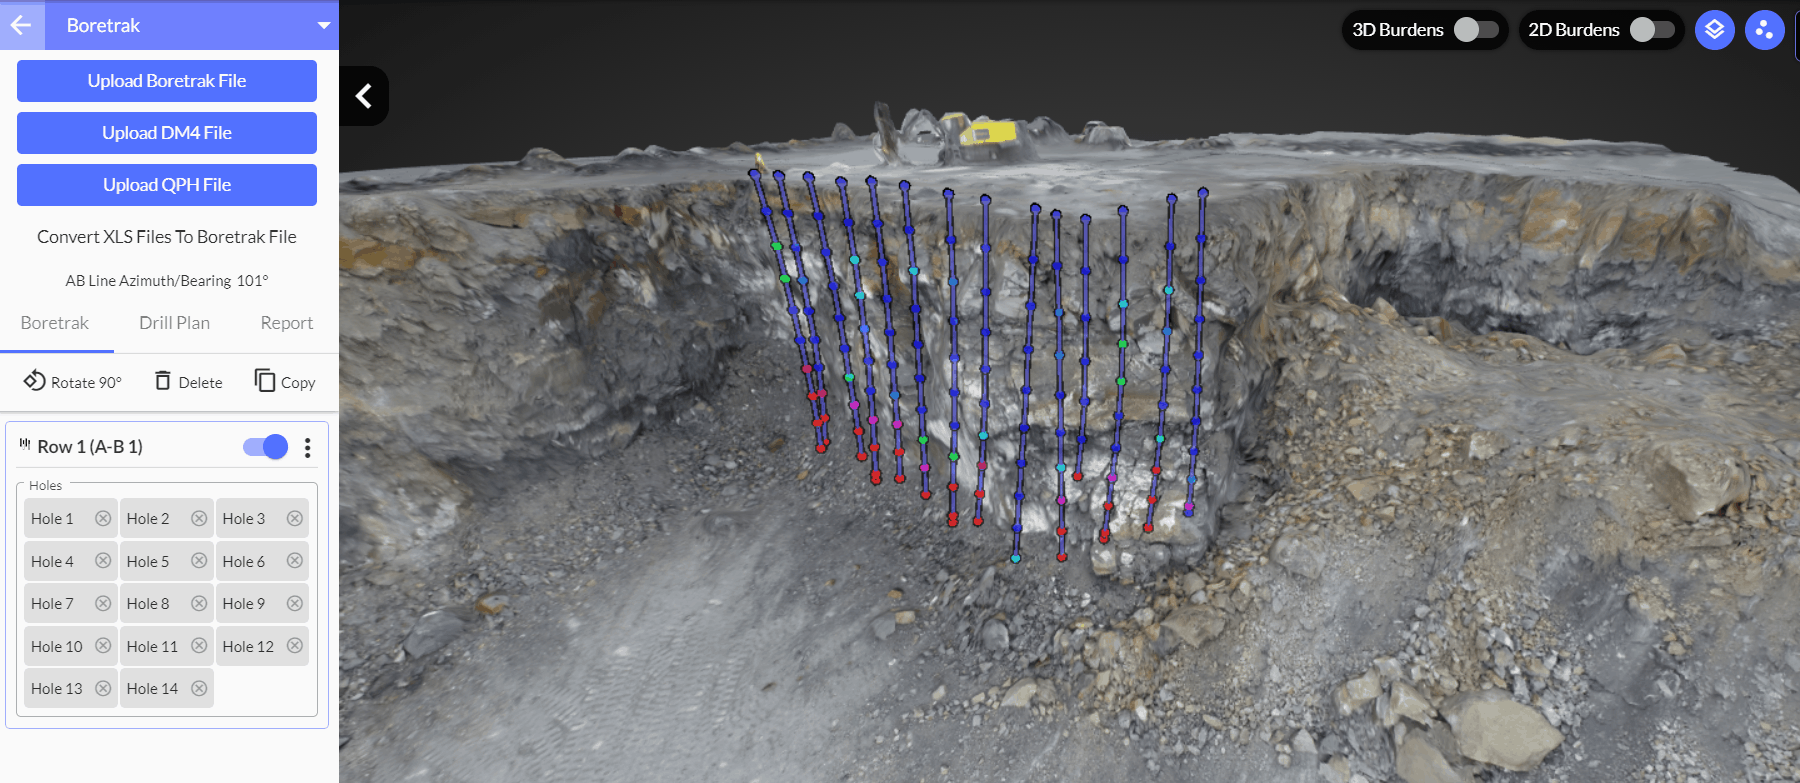Open the layers icon button
This screenshot has width=1800, height=783.
(x=1715, y=30)
